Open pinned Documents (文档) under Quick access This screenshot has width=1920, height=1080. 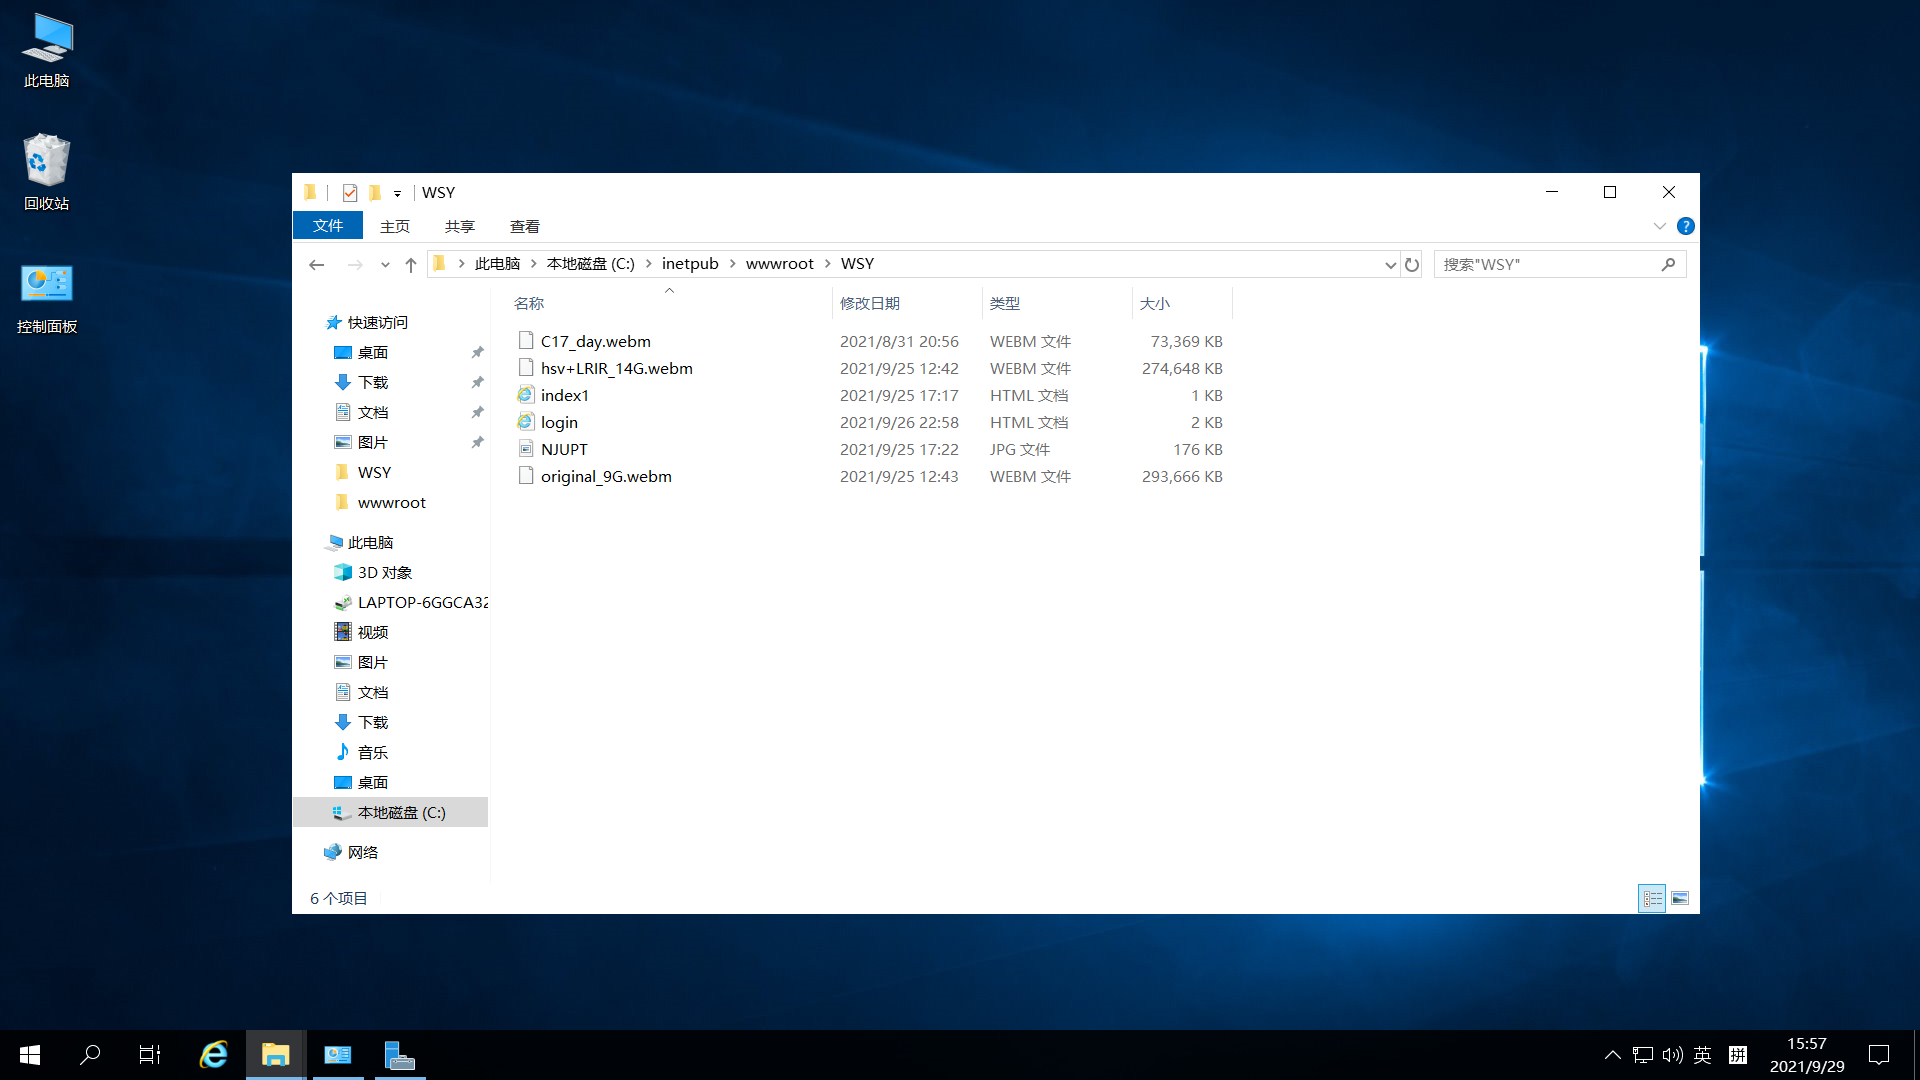tap(373, 412)
